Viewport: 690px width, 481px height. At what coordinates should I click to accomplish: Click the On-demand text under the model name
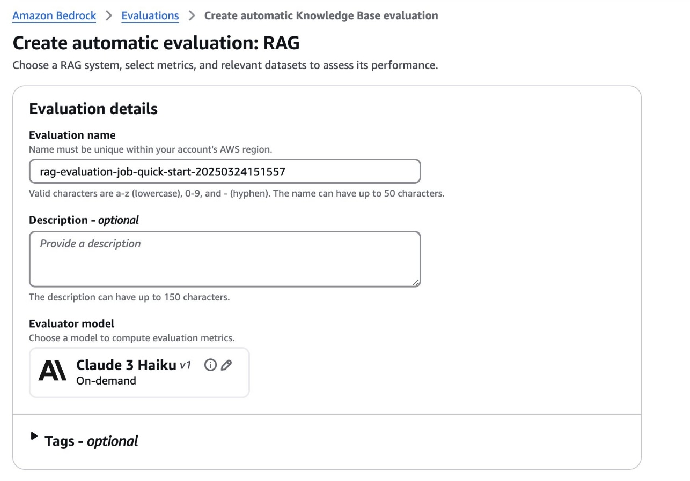pos(106,381)
